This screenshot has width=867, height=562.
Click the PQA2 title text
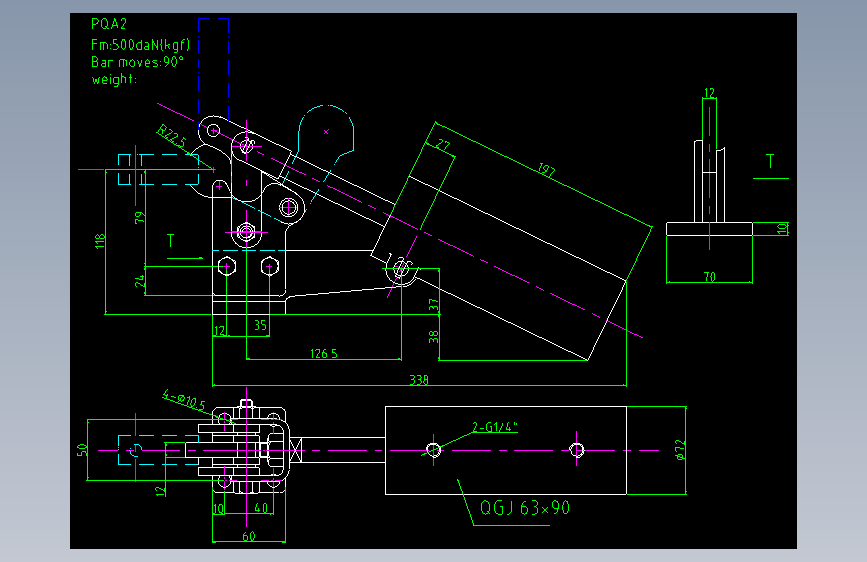pyautogui.click(x=109, y=24)
